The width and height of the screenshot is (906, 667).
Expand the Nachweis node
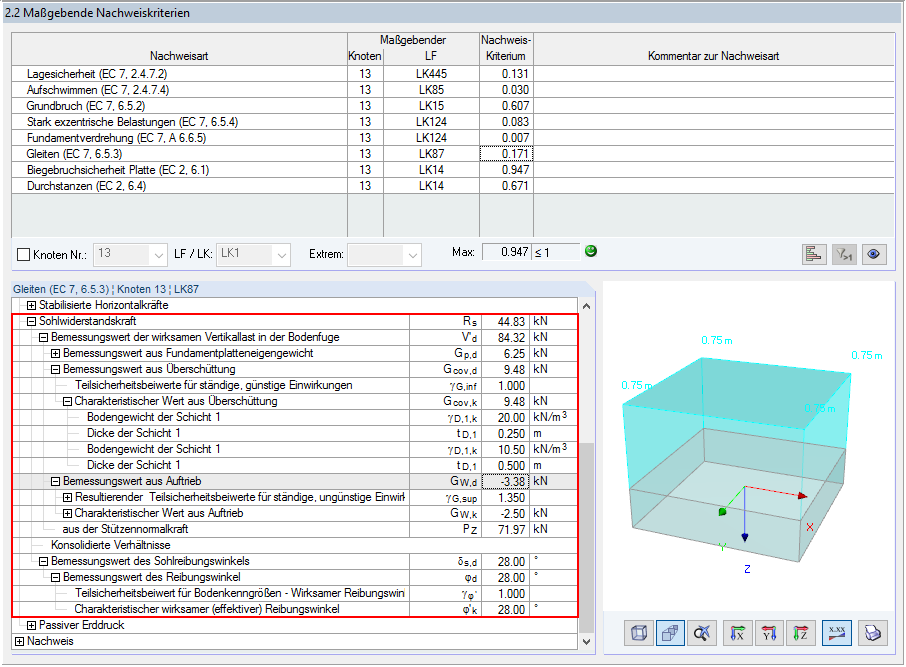[20, 642]
